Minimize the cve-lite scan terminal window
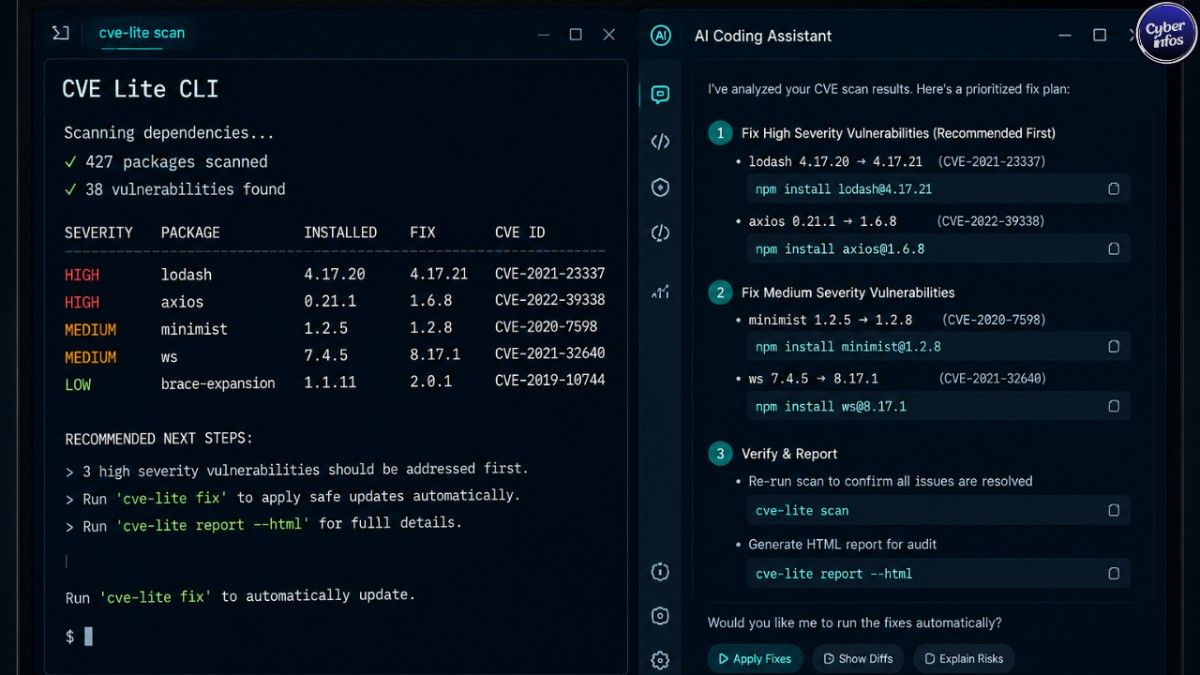The image size is (1200, 675). pyautogui.click(x=541, y=34)
